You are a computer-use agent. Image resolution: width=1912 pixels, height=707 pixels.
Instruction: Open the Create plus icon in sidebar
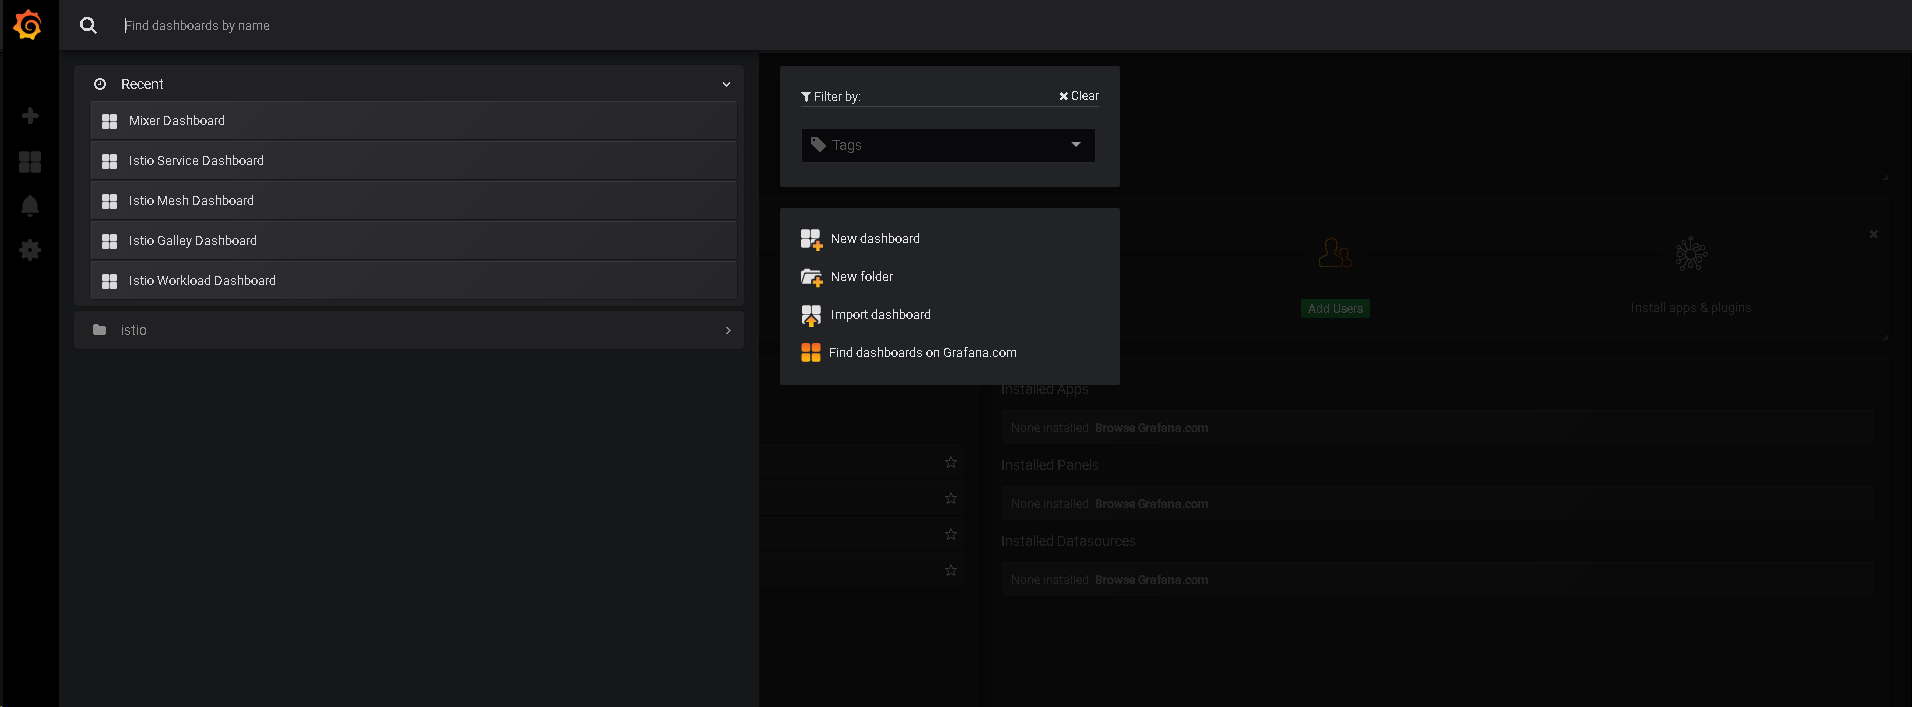pos(30,116)
